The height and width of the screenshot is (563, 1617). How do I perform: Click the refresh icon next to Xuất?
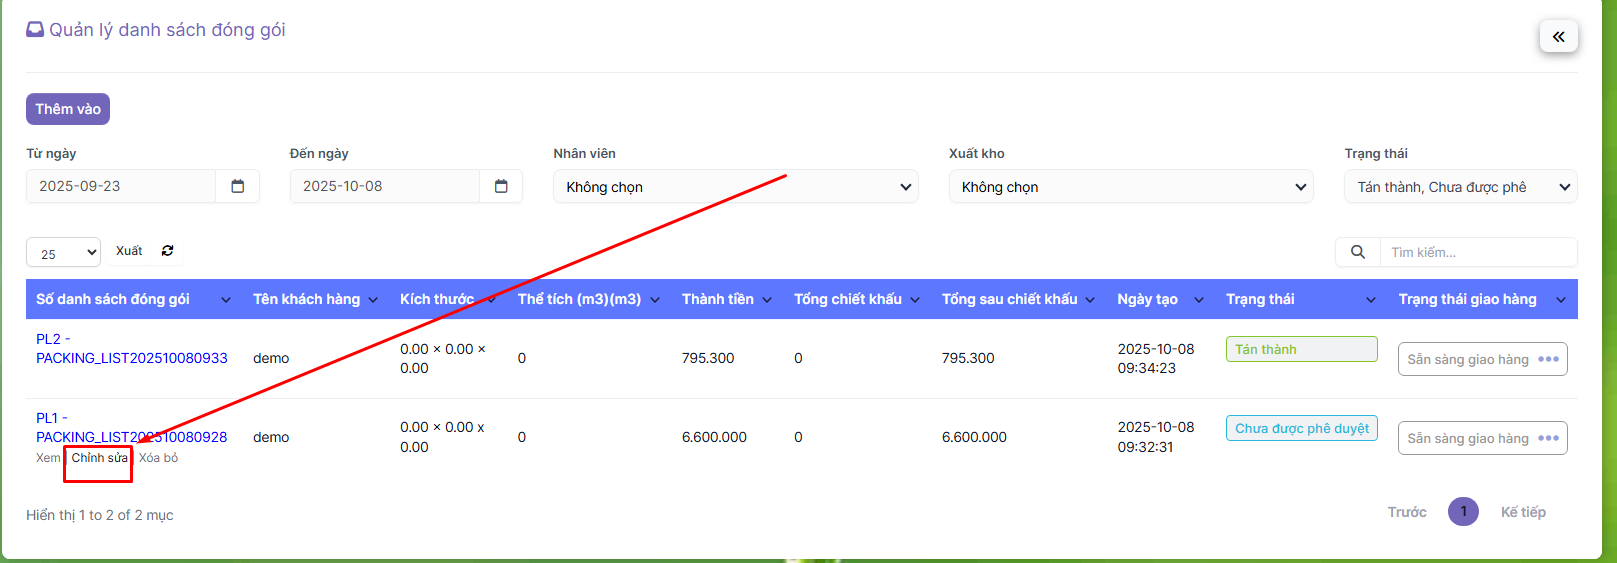click(168, 251)
